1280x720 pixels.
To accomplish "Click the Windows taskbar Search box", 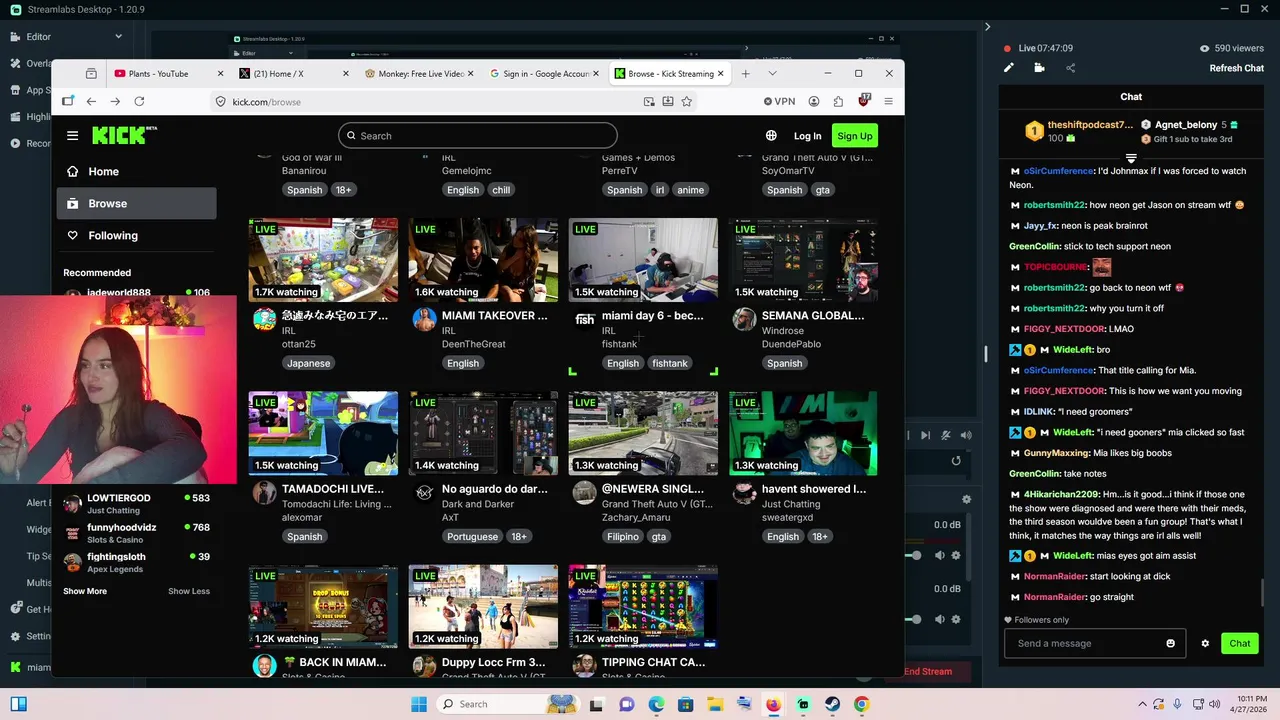I will tap(508, 704).
